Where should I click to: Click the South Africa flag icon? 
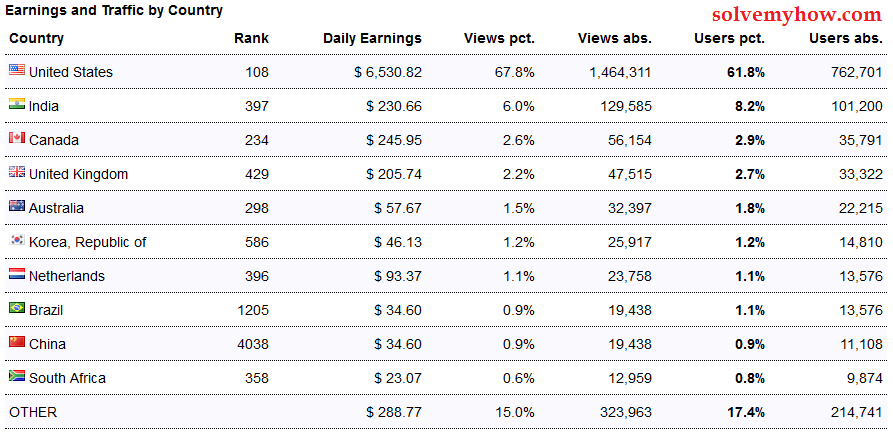coord(17,377)
